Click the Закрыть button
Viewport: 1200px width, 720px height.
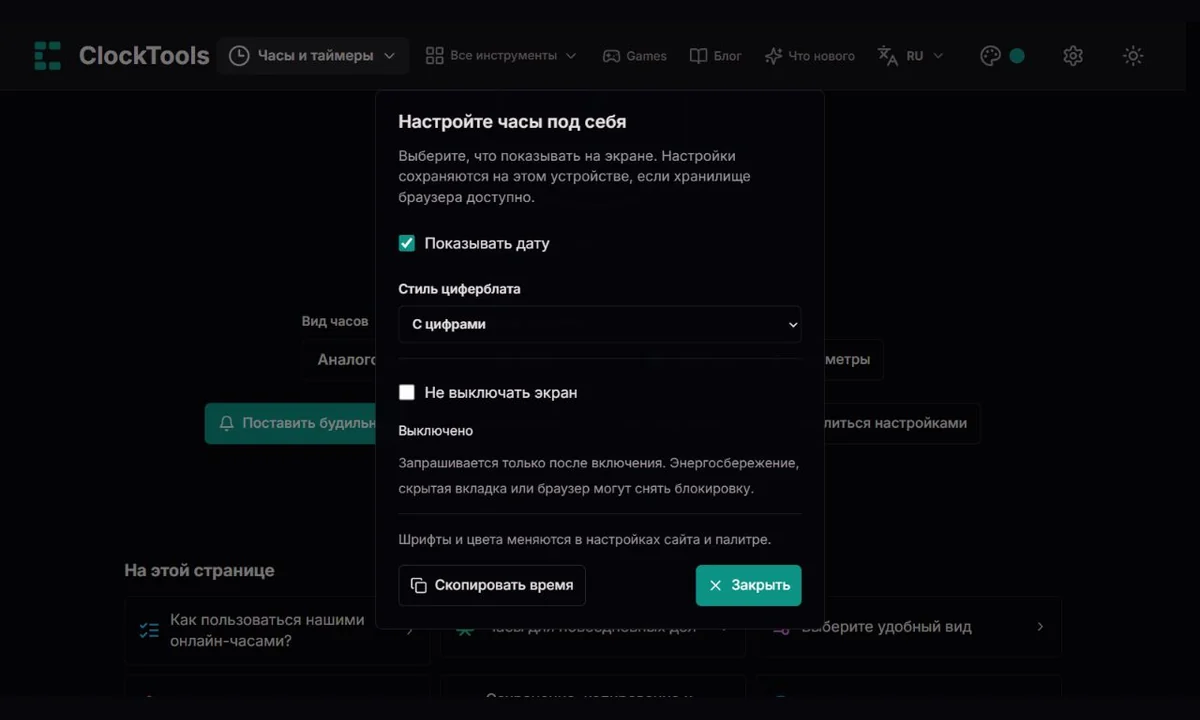(x=749, y=585)
